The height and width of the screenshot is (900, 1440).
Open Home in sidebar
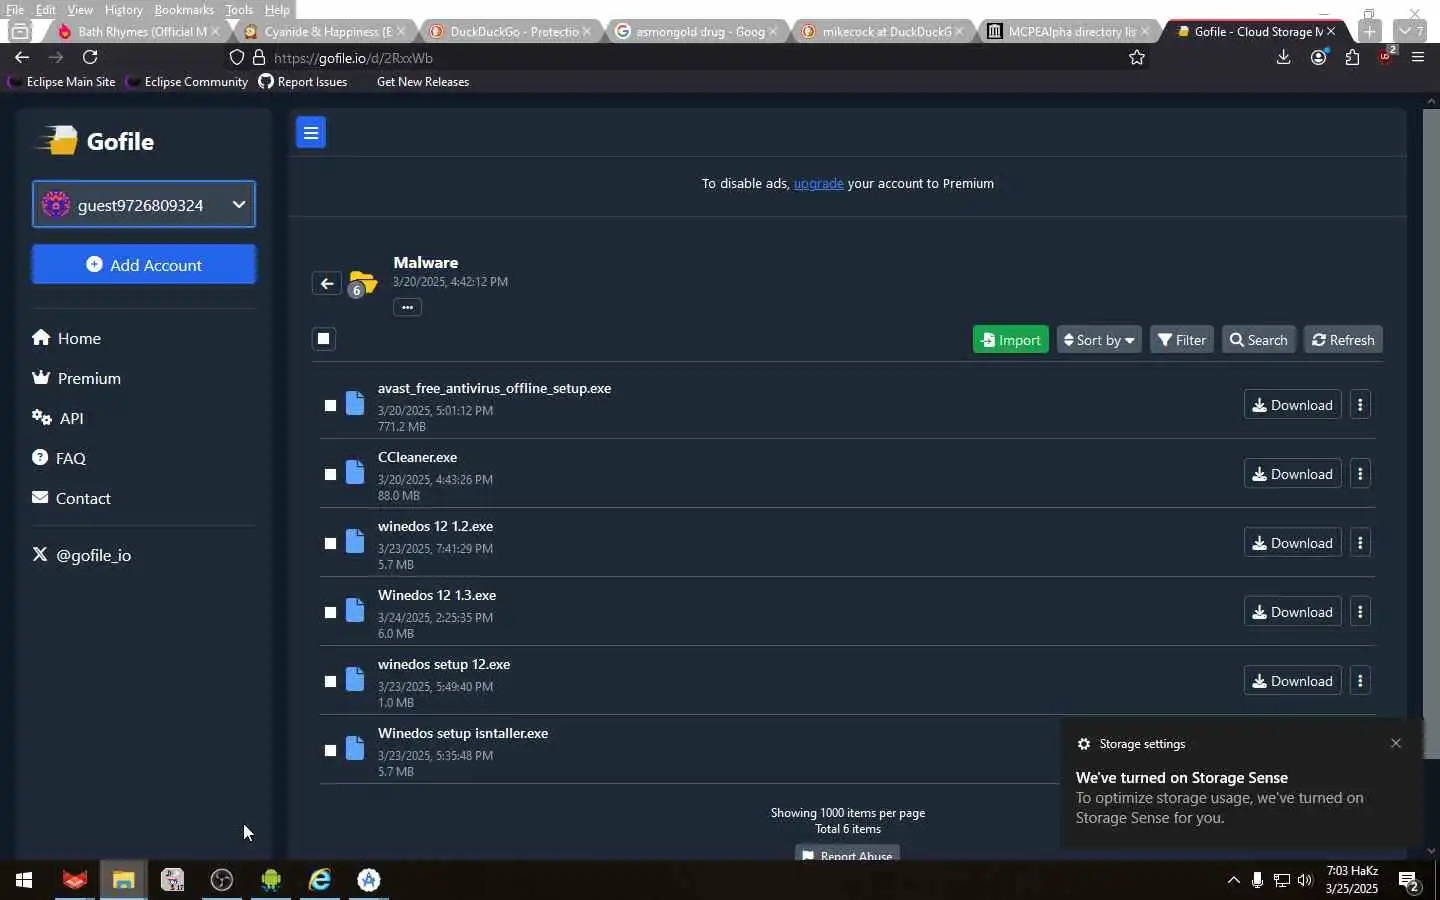click(x=67, y=338)
